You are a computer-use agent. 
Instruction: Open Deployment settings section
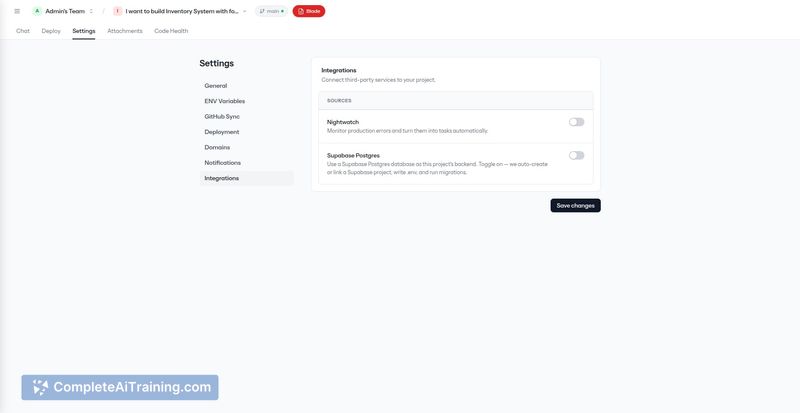[247, 132]
